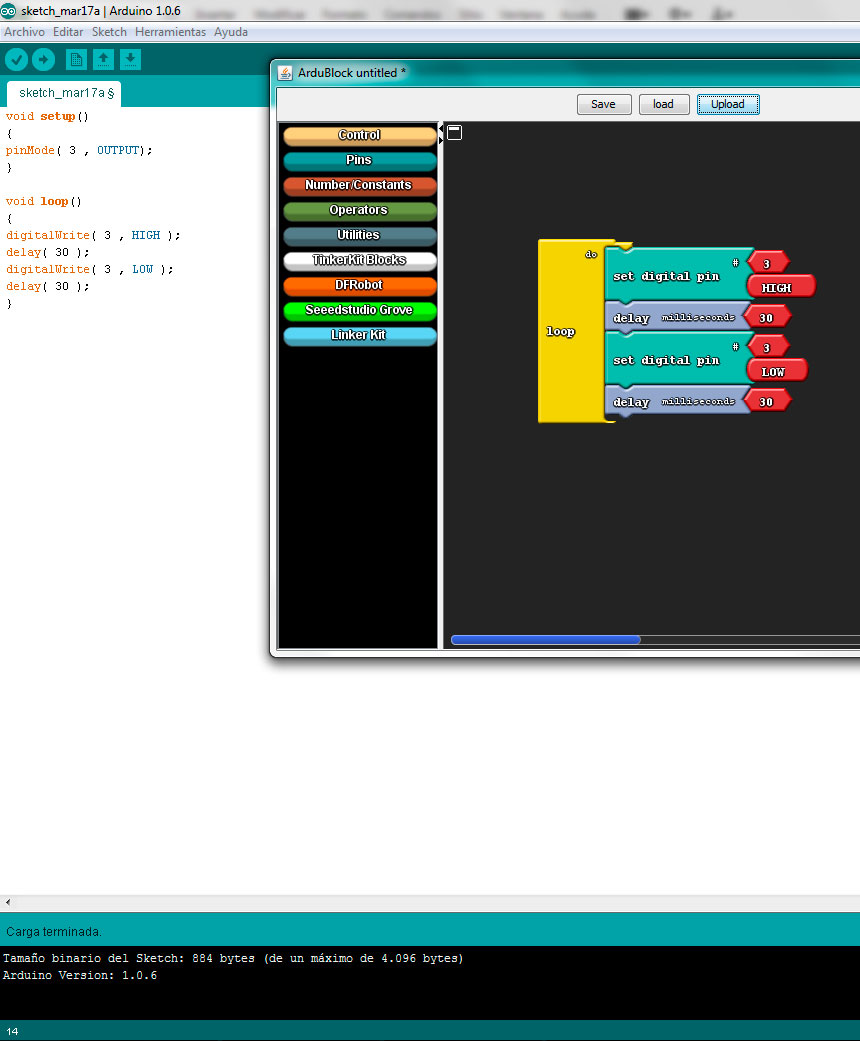Image resolution: width=860 pixels, height=1041 pixels.
Task: Click line number 14 in the status bar
Action: (12, 1031)
